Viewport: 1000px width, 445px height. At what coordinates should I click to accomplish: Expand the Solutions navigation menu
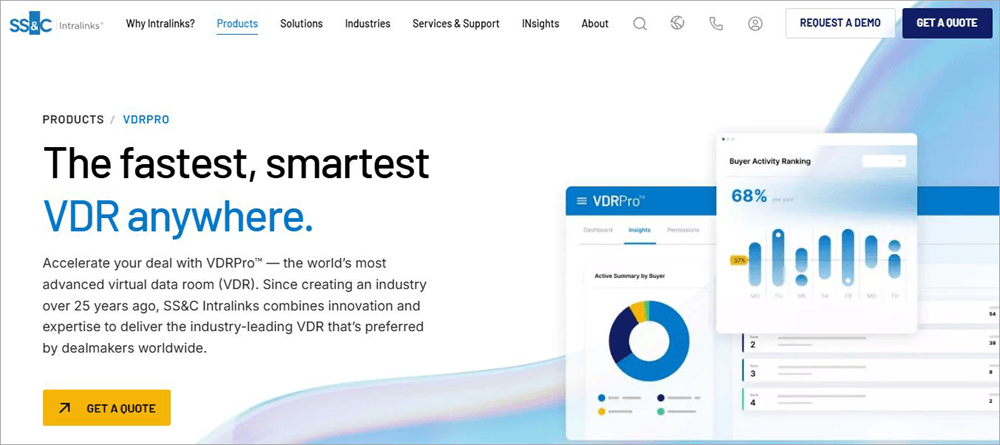pos(301,23)
